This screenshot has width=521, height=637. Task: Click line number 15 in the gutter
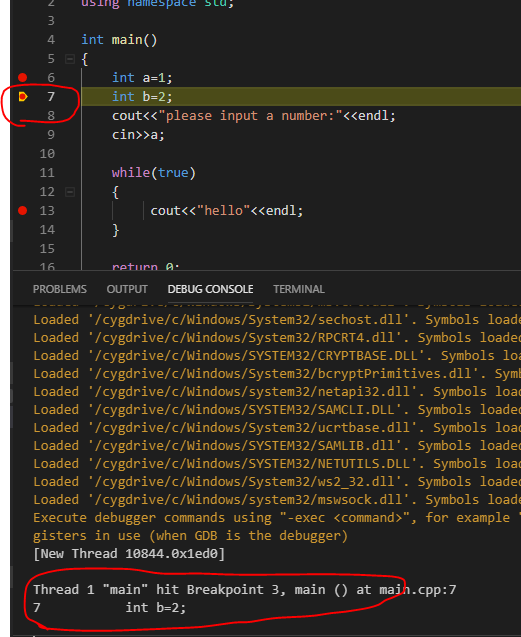[x=47, y=249]
